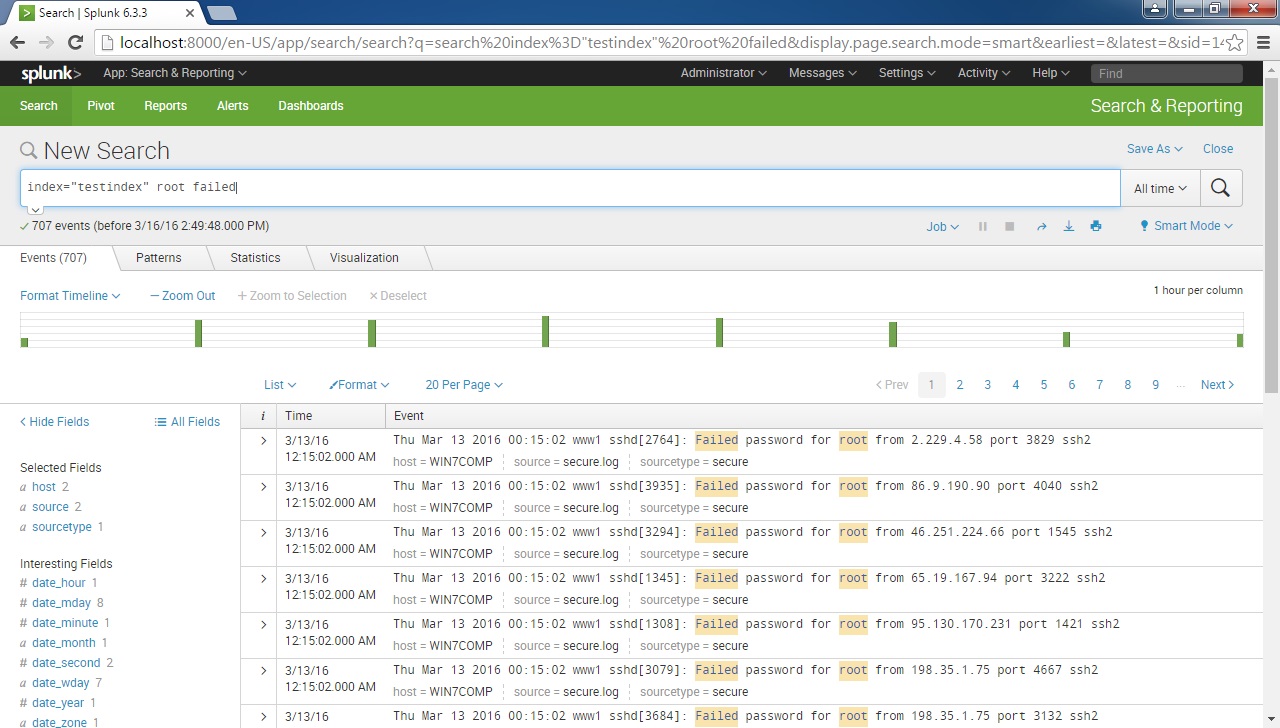Switch the results view from List
The width and height of the screenshot is (1280, 728).
(279, 384)
